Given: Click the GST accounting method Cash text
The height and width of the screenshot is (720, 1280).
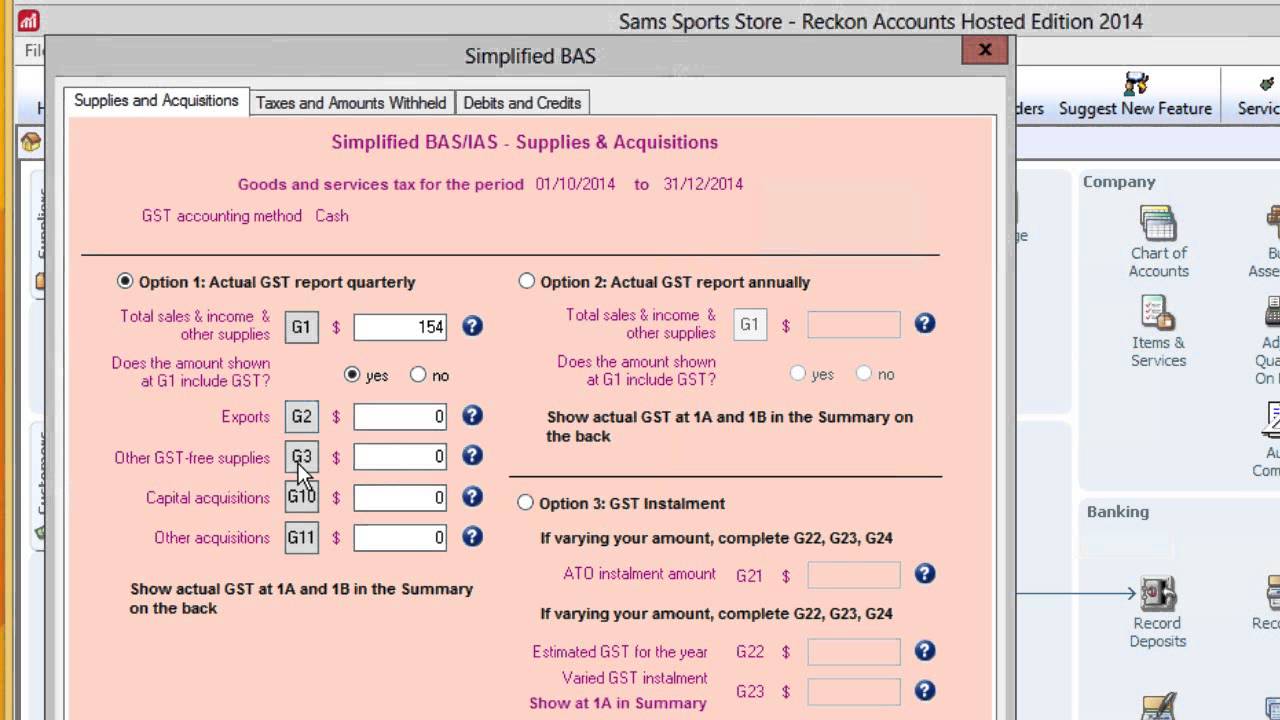Looking at the screenshot, I should point(332,216).
